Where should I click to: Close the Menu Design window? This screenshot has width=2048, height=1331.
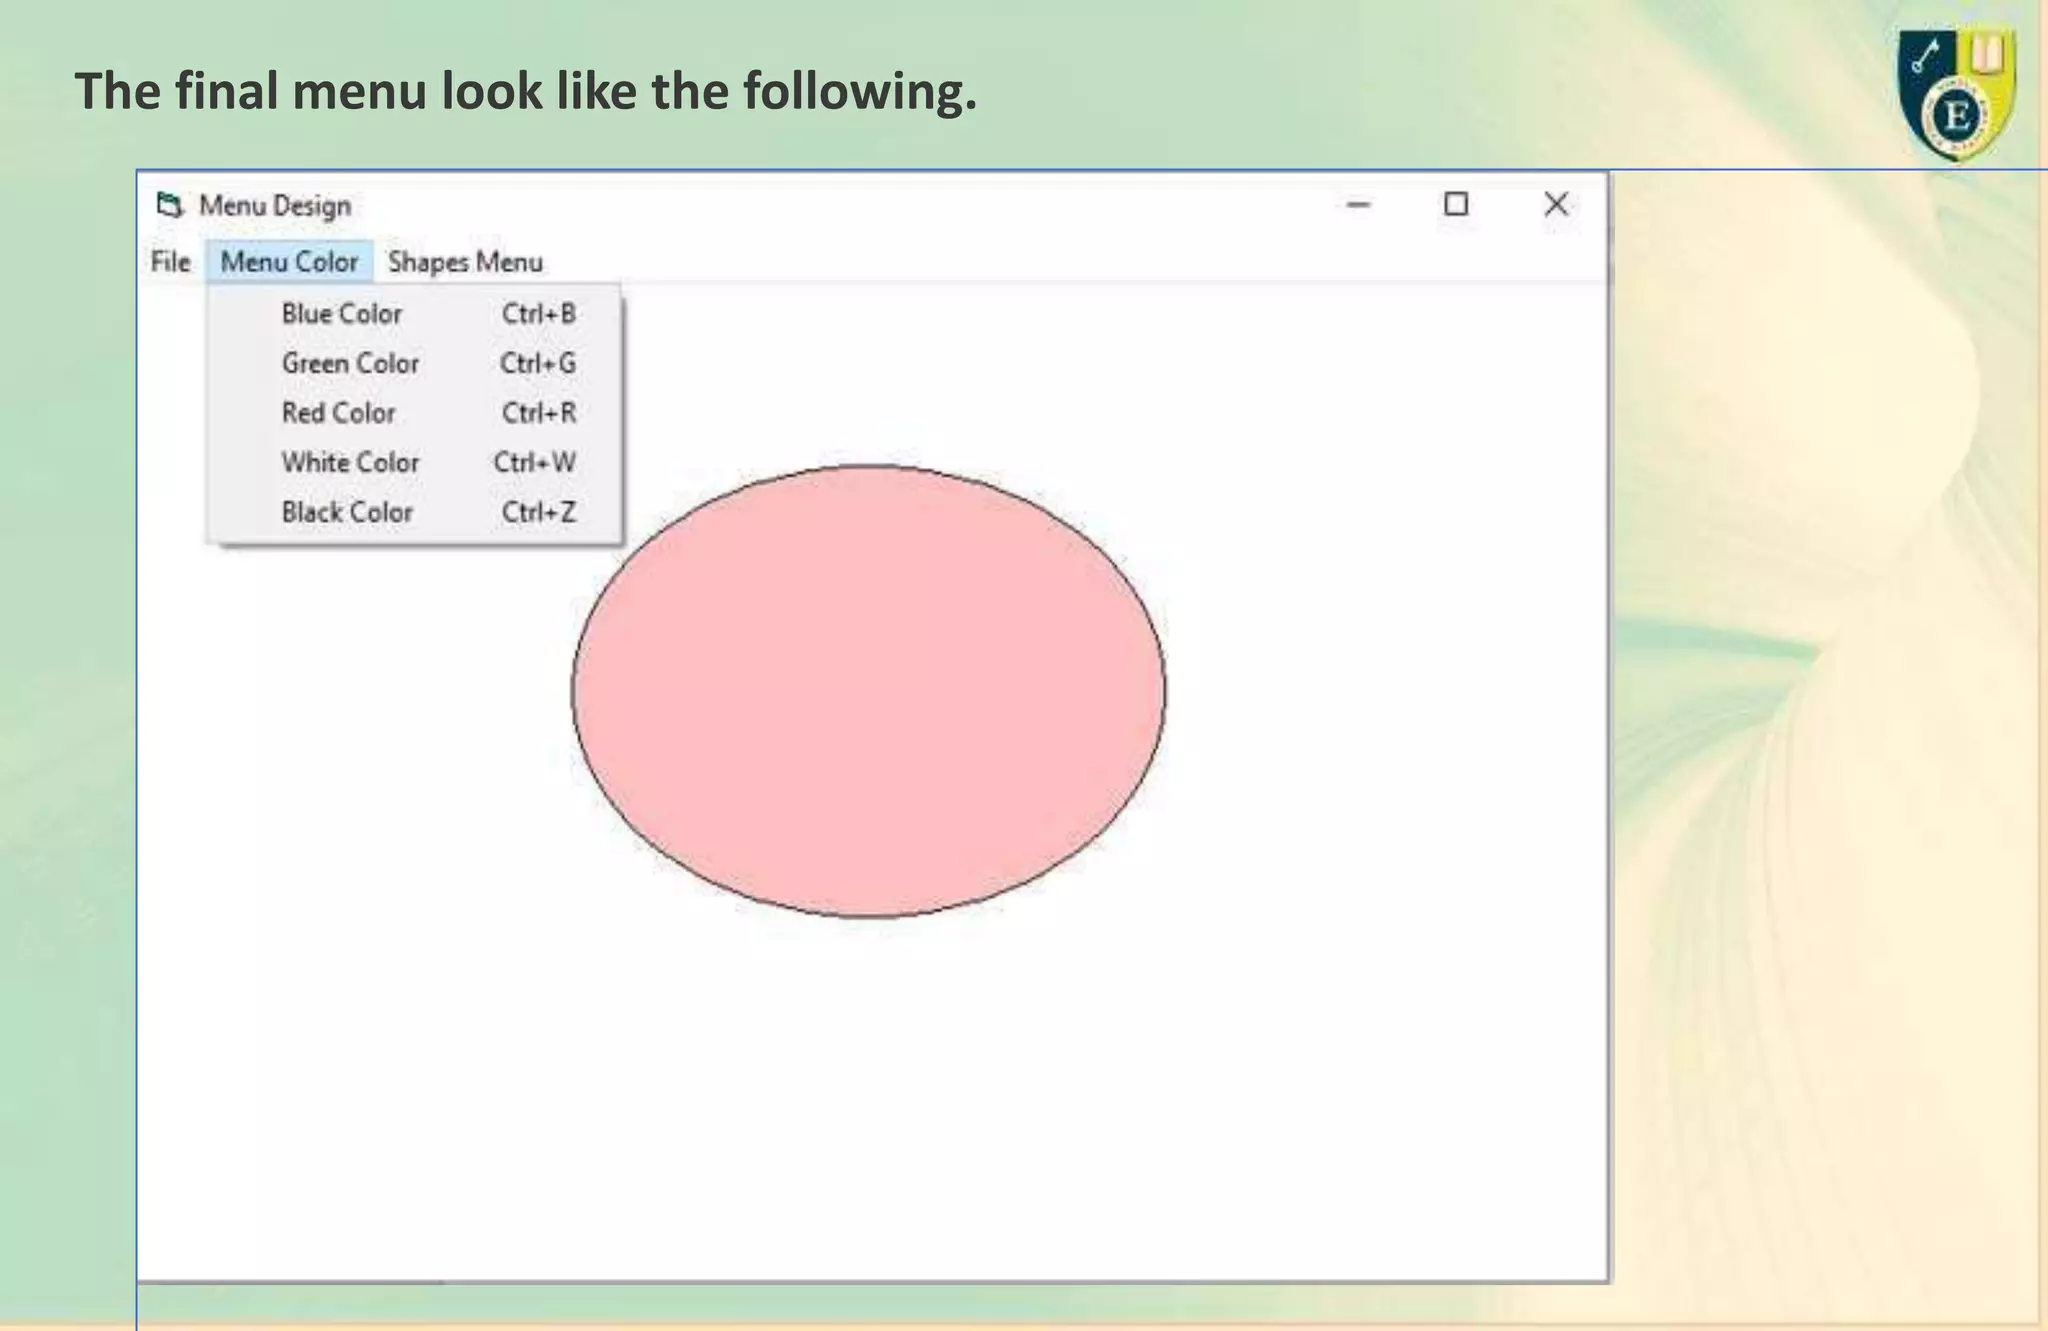1555,205
